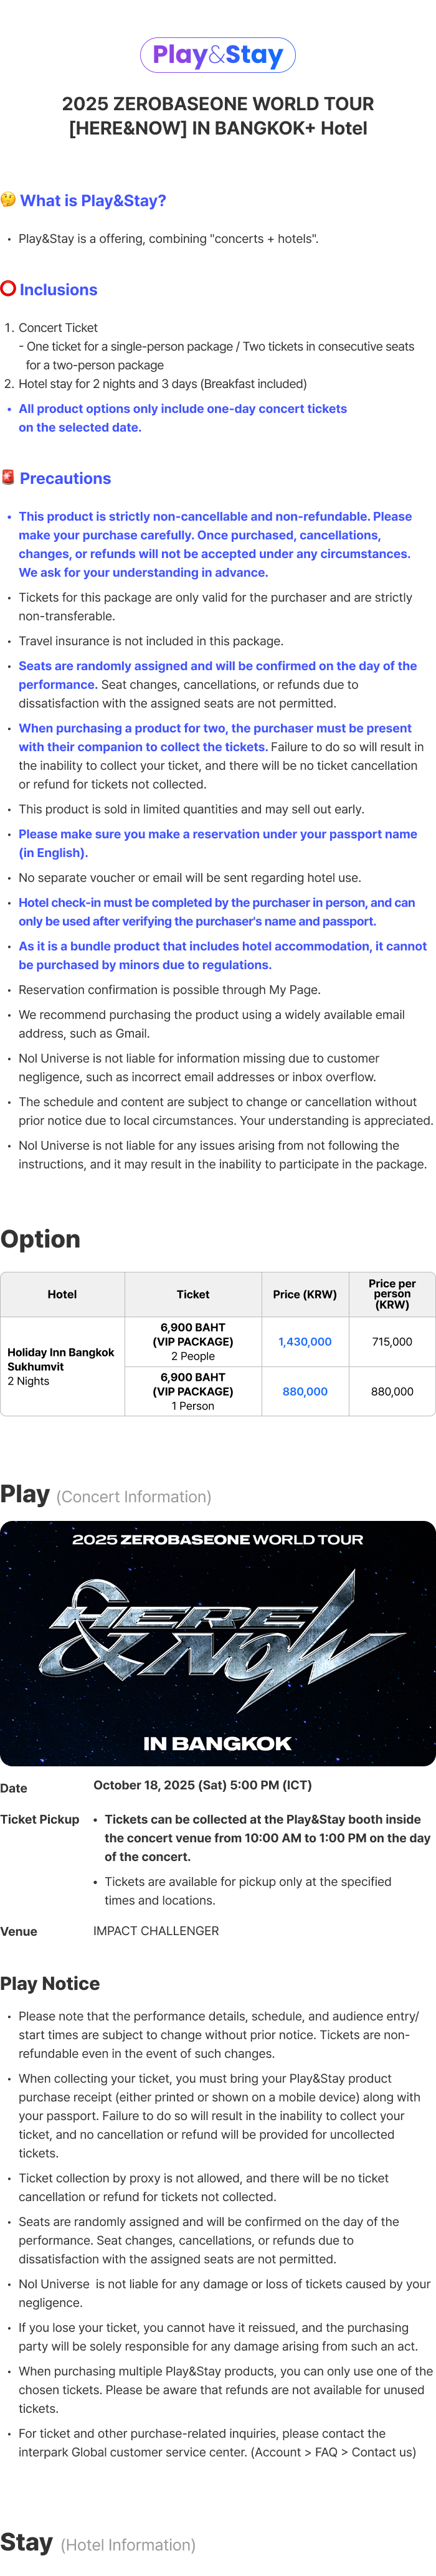Click the HERE&NOW concert banner image
This screenshot has height=2576, width=436.
point(218,1643)
